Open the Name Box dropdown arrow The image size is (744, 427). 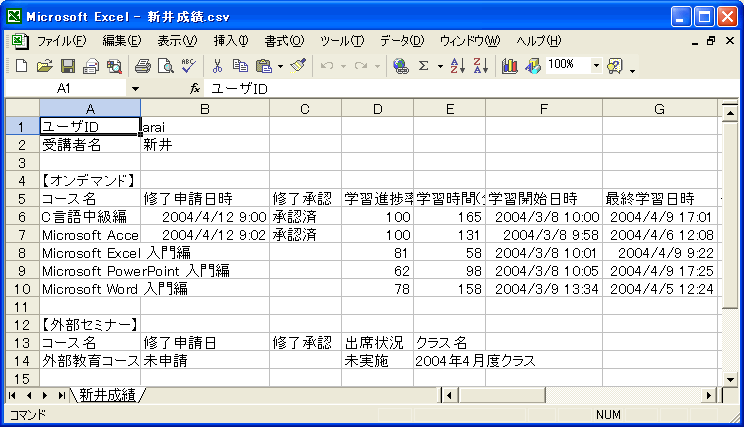(135, 89)
